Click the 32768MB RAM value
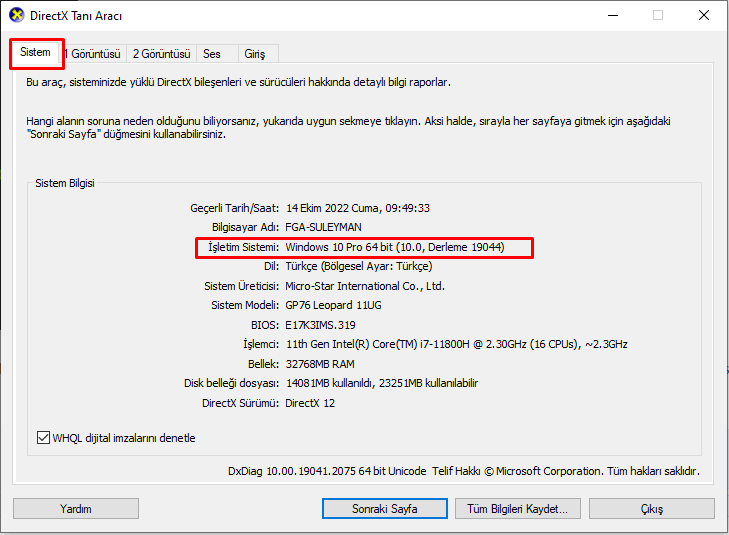 pos(320,364)
